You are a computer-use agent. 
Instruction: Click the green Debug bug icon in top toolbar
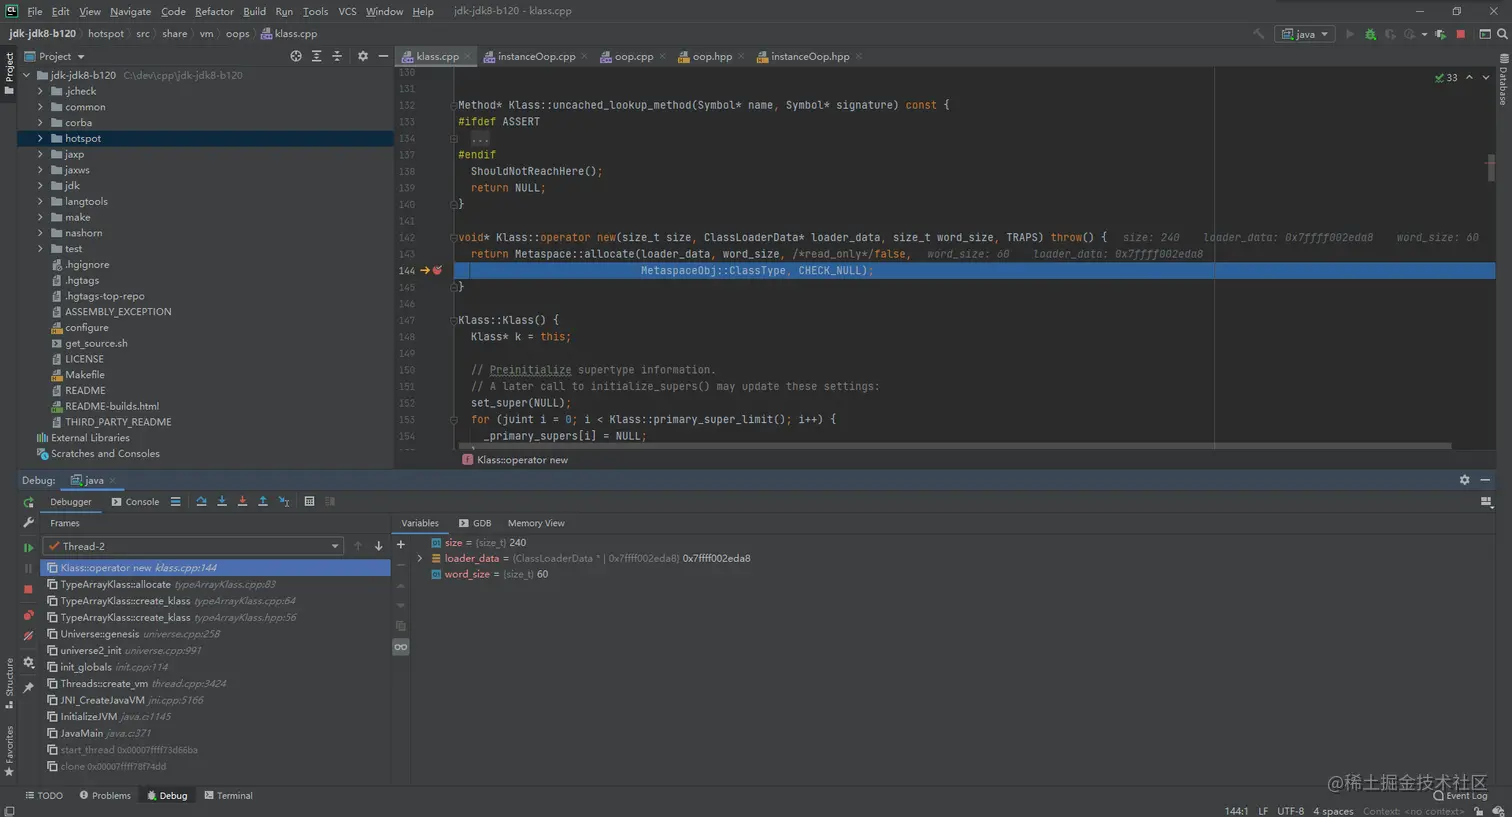pos(1370,34)
